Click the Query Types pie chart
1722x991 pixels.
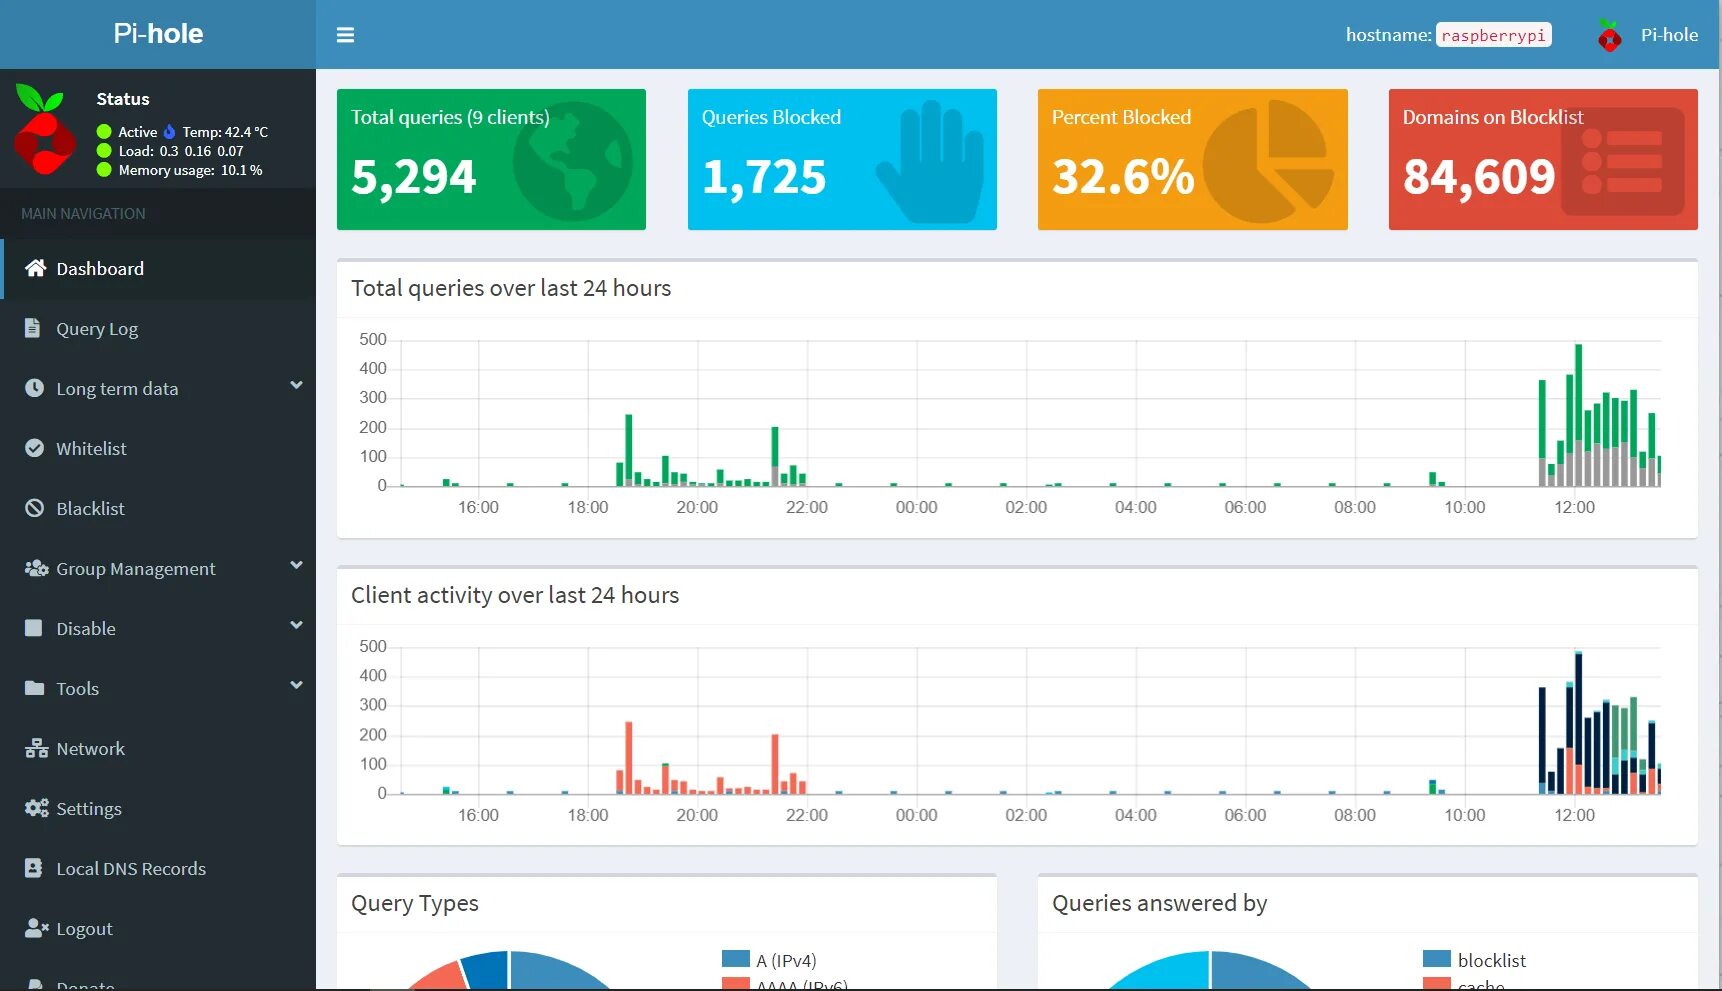pyautogui.click(x=508, y=970)
